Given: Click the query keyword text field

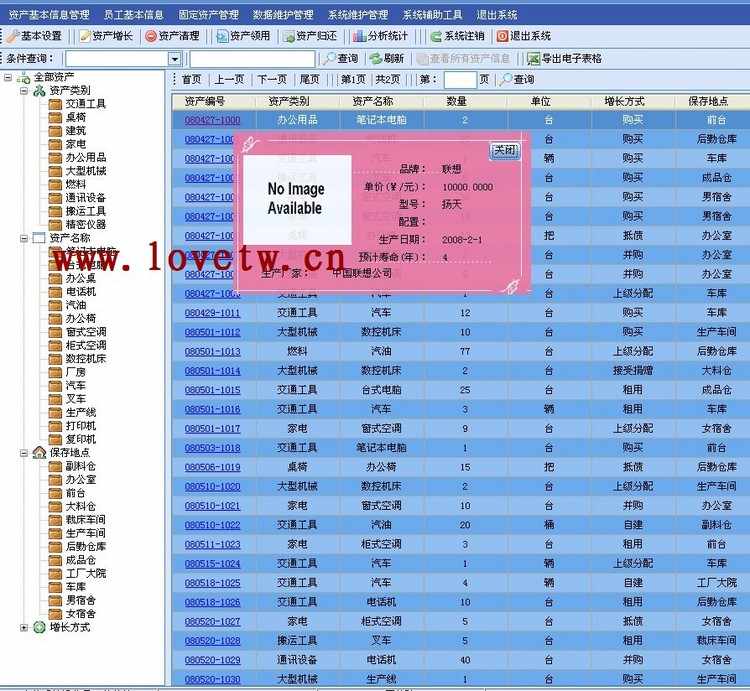Looking at the screenshot, I should pyautogui.click(x=252, y=59).
